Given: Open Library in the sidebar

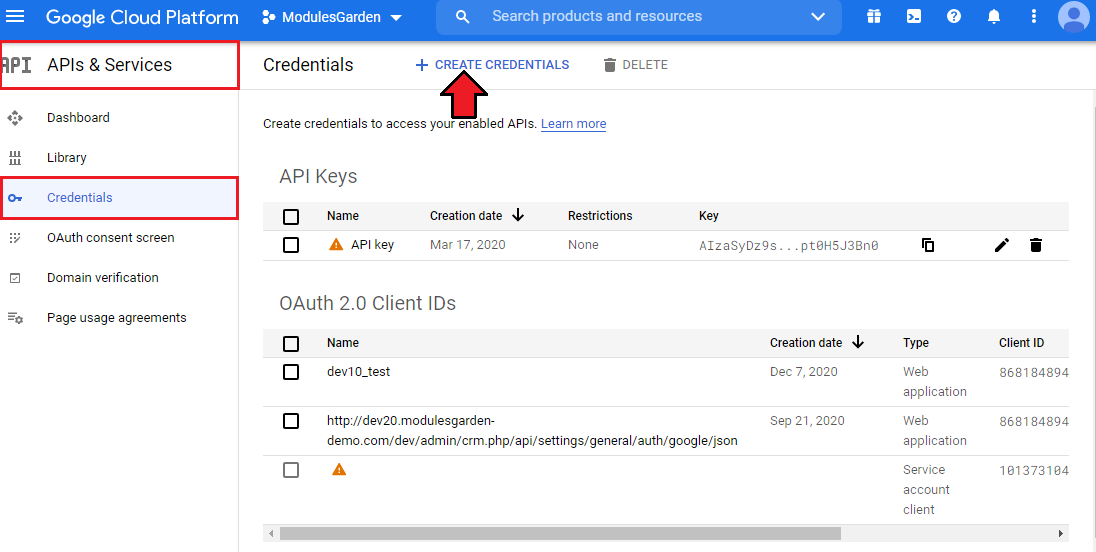Looking at the screenshot, I should 67,158.
